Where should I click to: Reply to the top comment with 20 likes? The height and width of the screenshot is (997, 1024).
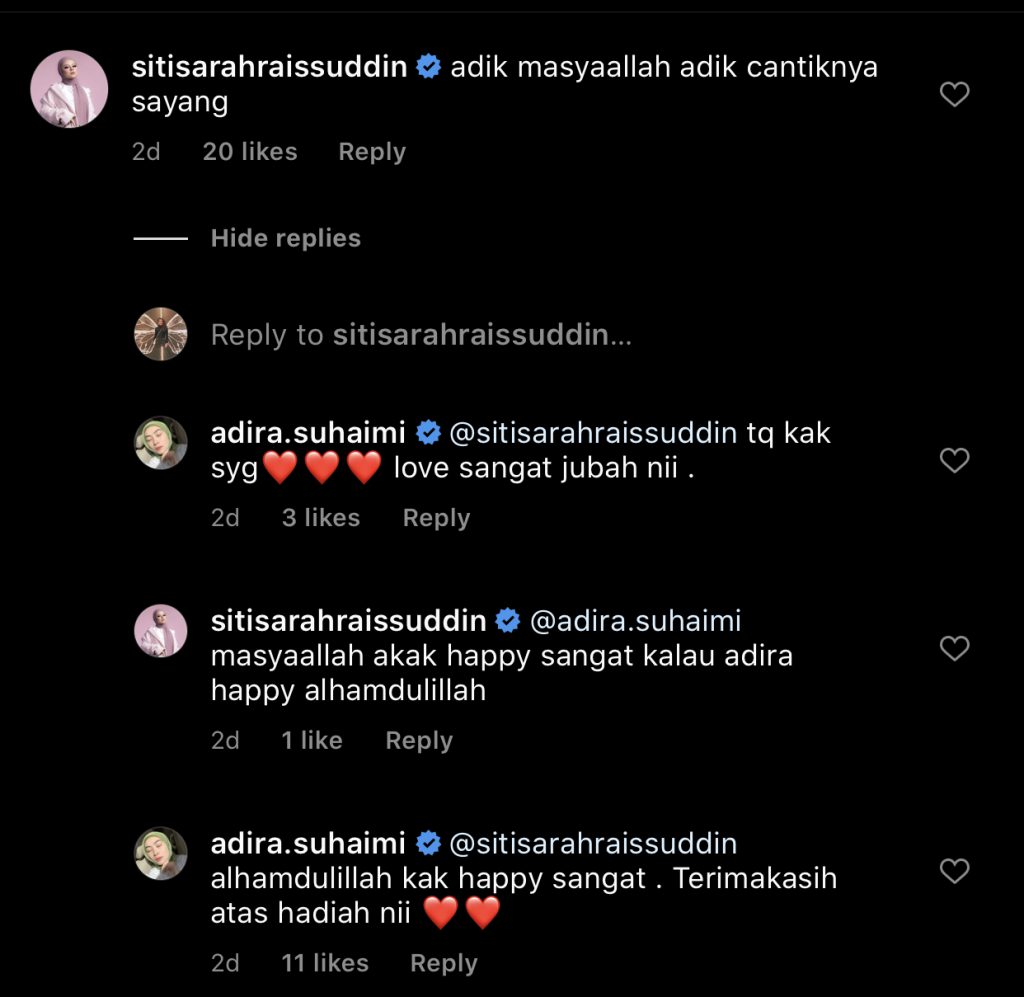click(372, 152)
